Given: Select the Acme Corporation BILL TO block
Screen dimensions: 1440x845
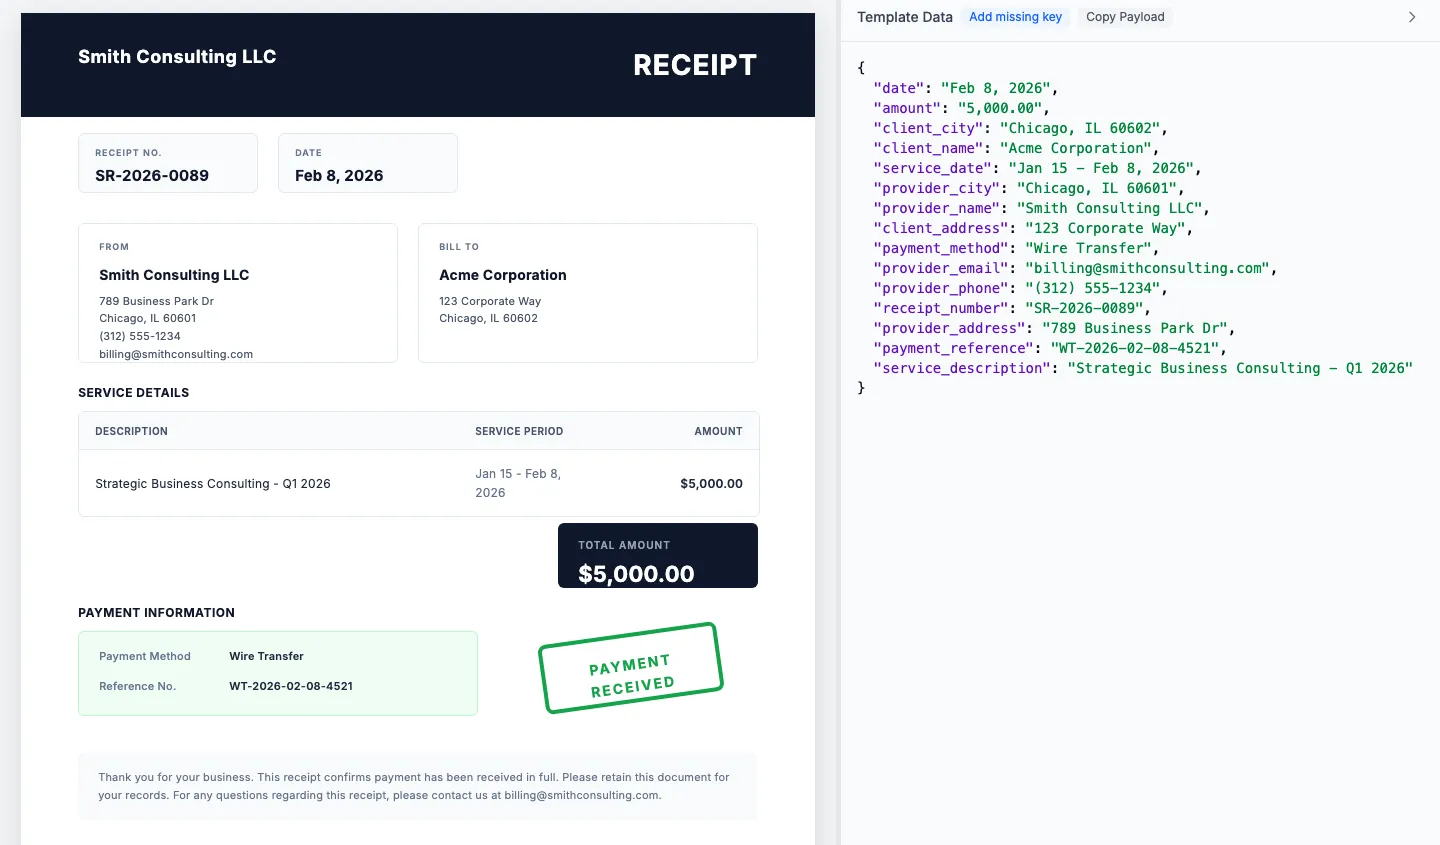Looking at the screenshot, I should pos(587,292).
